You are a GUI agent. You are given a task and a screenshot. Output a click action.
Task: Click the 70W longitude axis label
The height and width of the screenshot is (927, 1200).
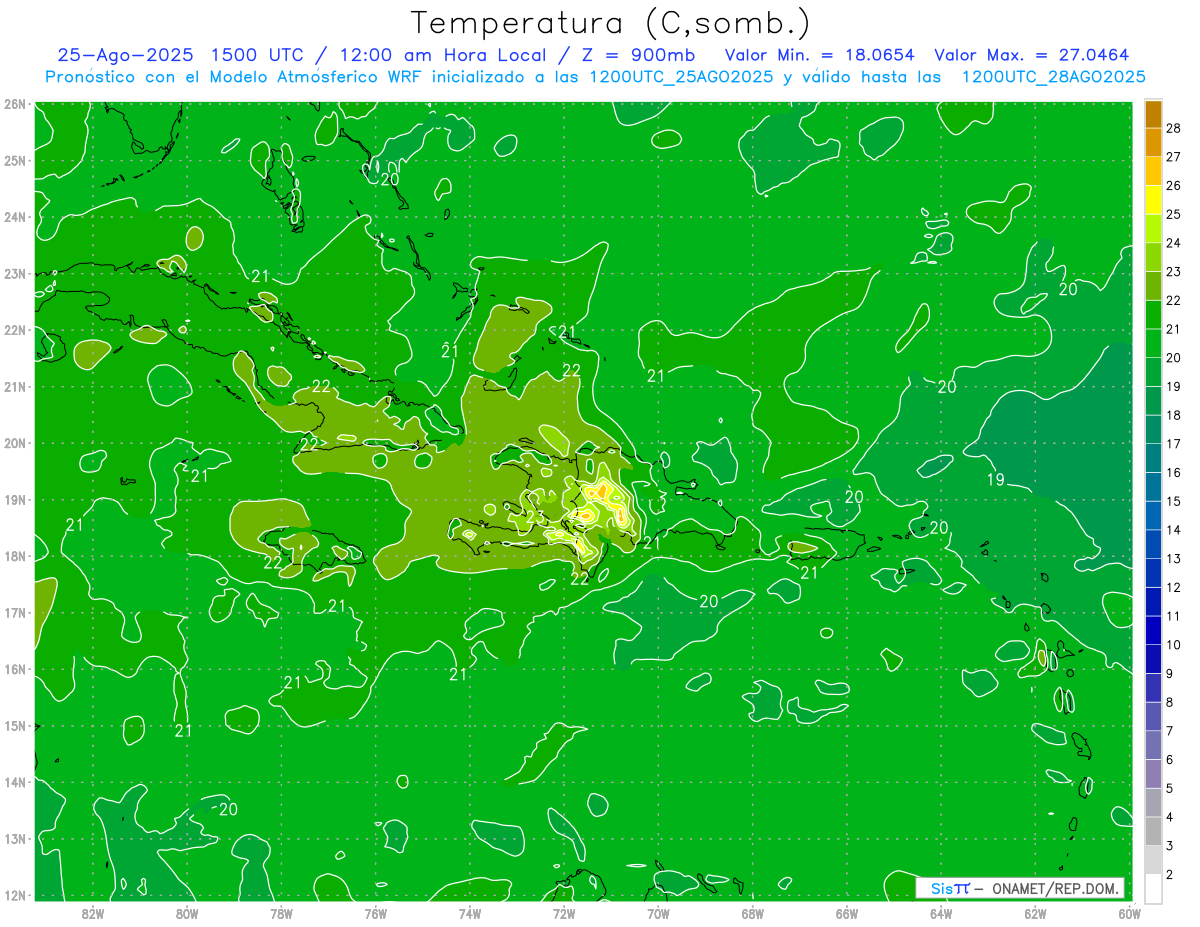pyautogui.click(x=658, y=913)
